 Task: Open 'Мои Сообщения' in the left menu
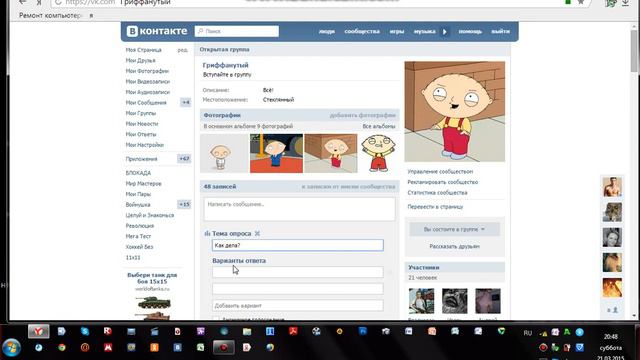tap(146, 102)
